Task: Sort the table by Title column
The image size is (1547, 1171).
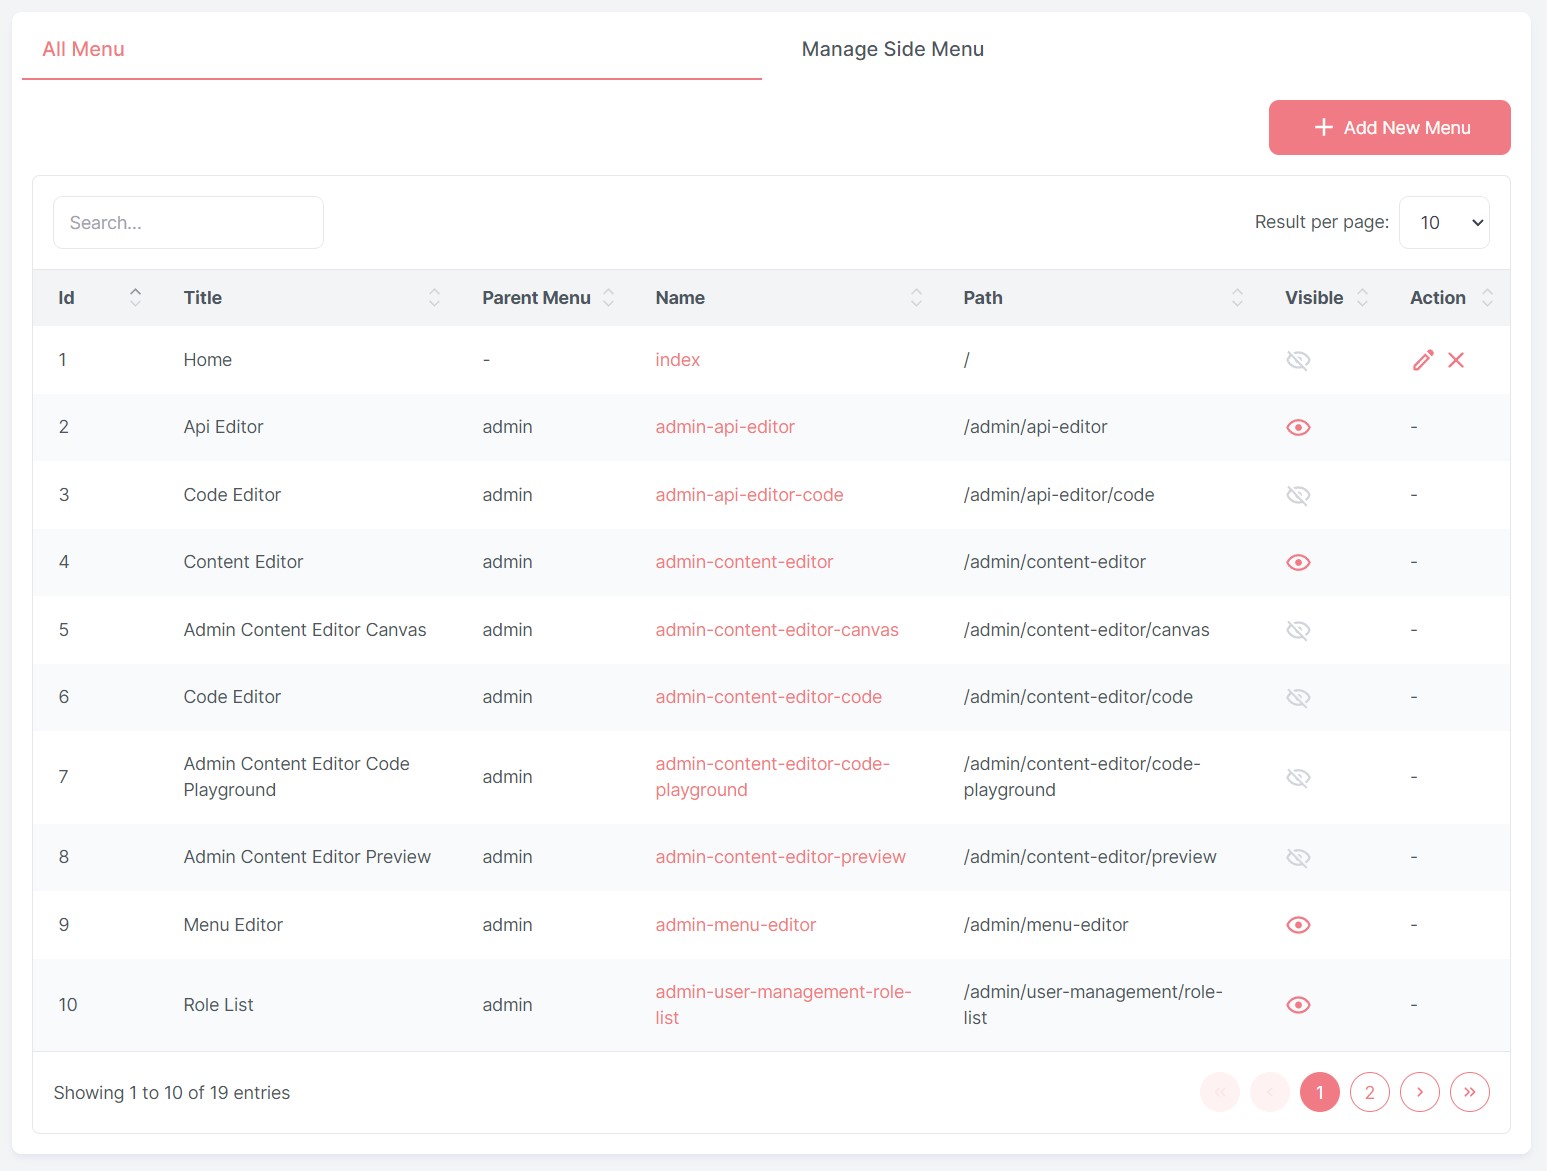Action: pos(434,297)
